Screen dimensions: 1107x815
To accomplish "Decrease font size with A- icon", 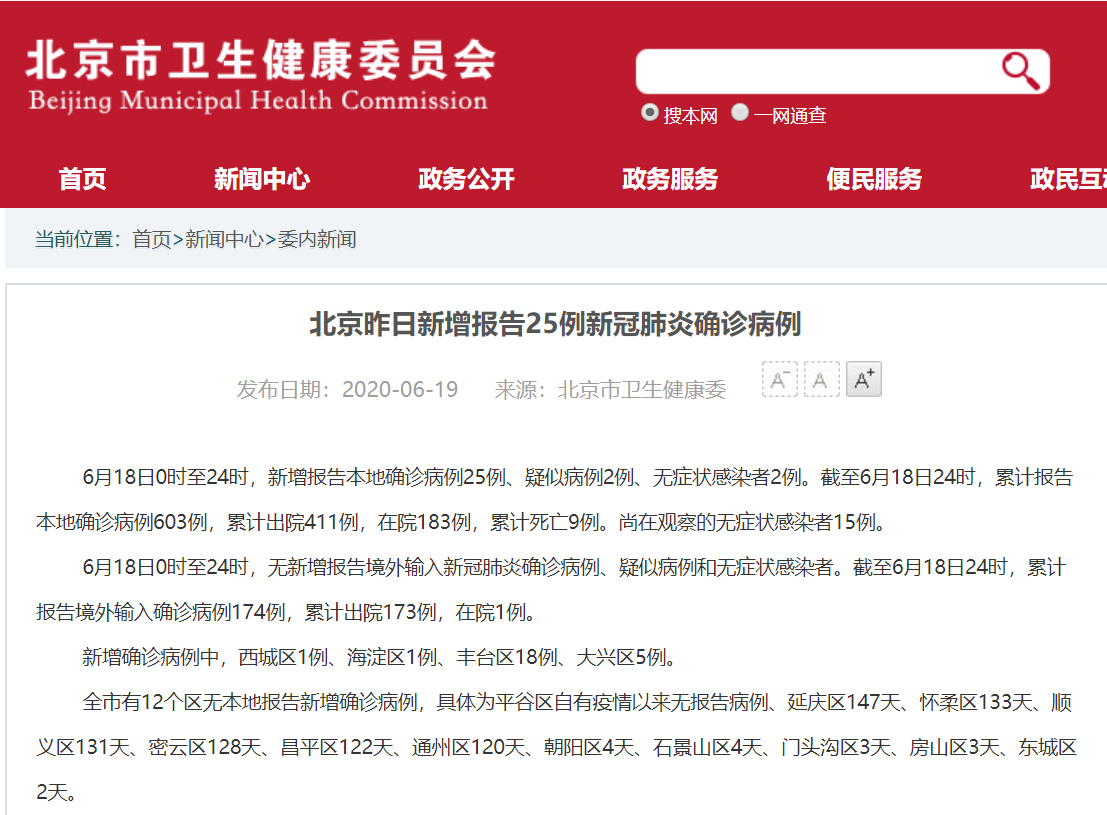I will 780,380.
